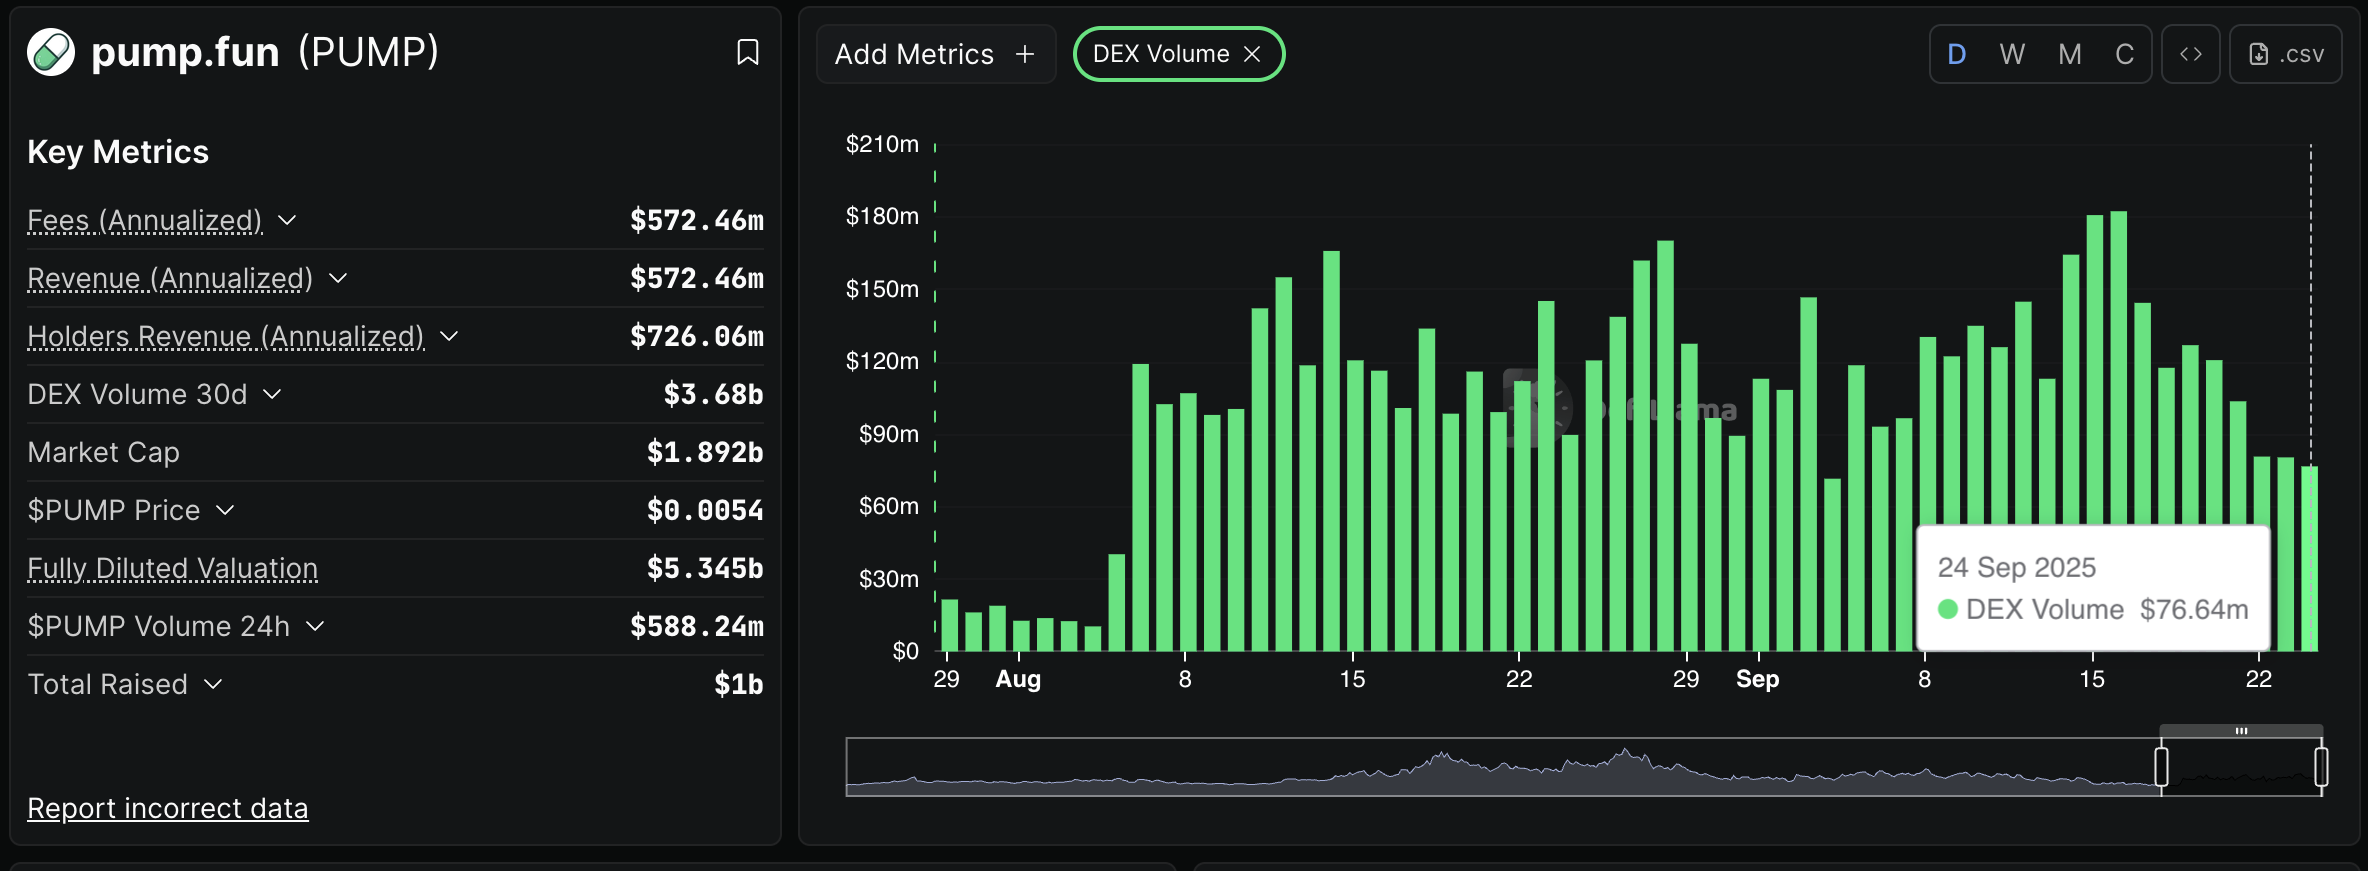The image size is (2368, 871).
Task: Click the plus icon in Add Metrics
Action: tap(1025, 54)
